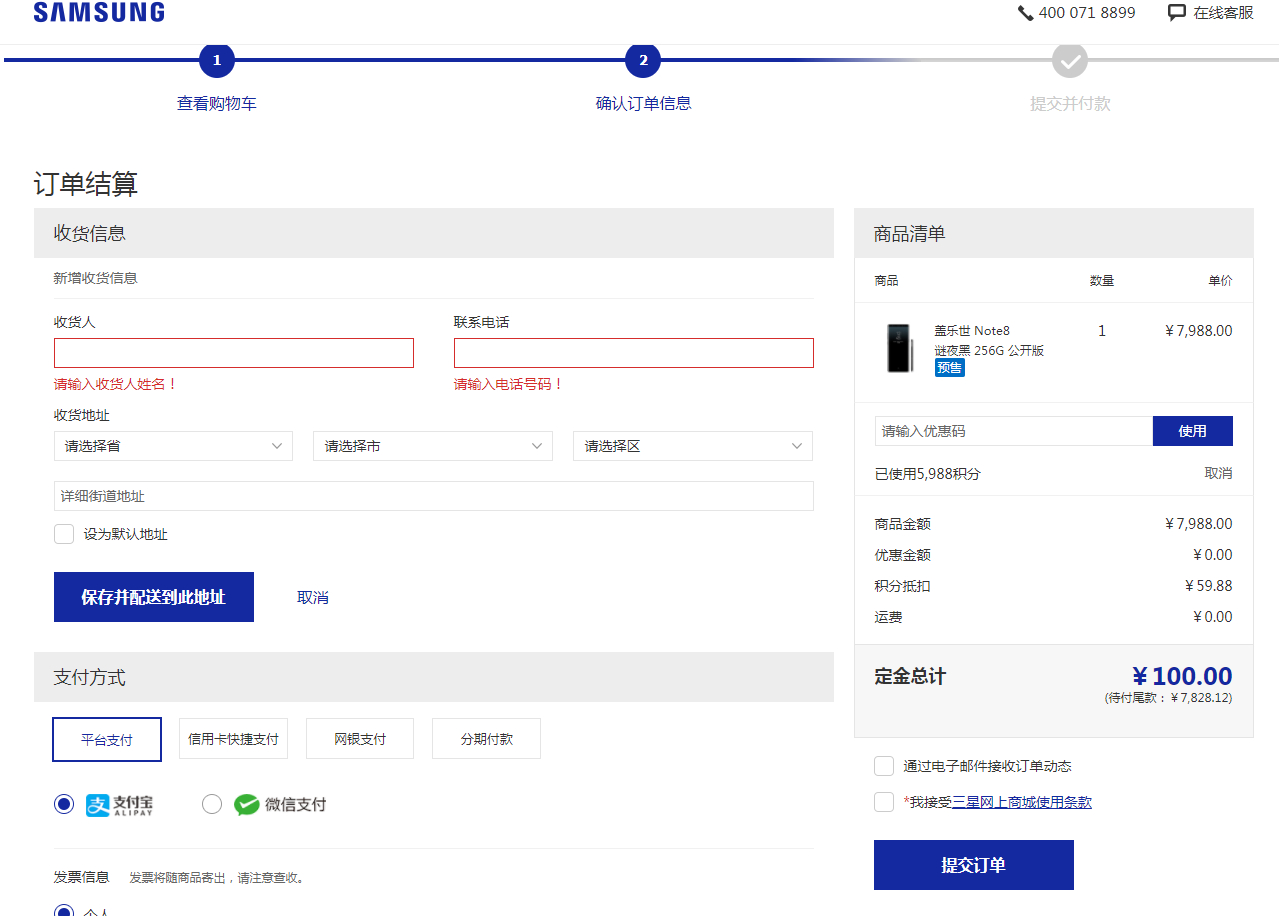The width and height of the screenshot is (1279, 916).
Task: Click the 确认订单信息 step label
Action: click(643, 103)
